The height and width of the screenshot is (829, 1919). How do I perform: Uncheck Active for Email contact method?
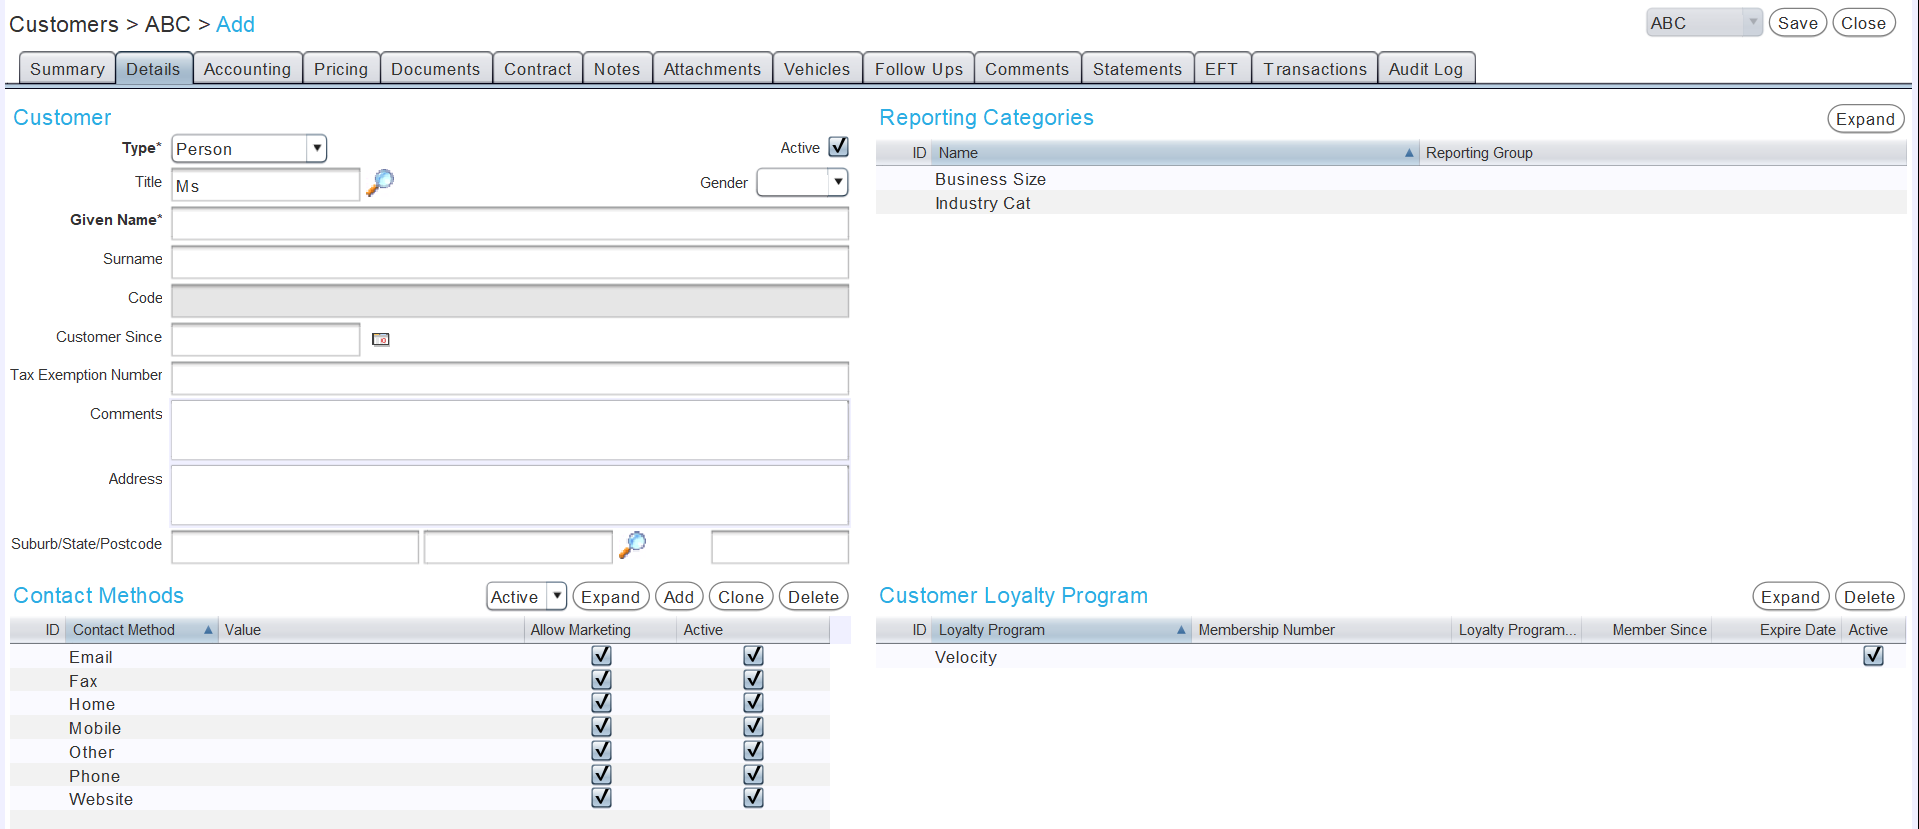(753, 656)
